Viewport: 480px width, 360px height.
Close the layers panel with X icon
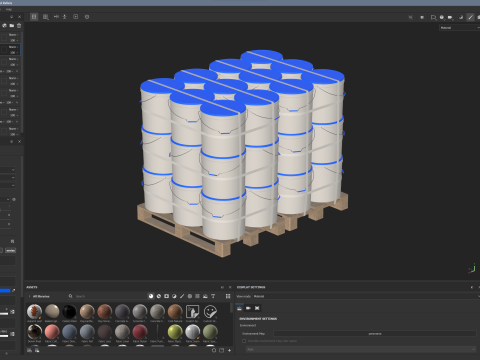point(19,17)
